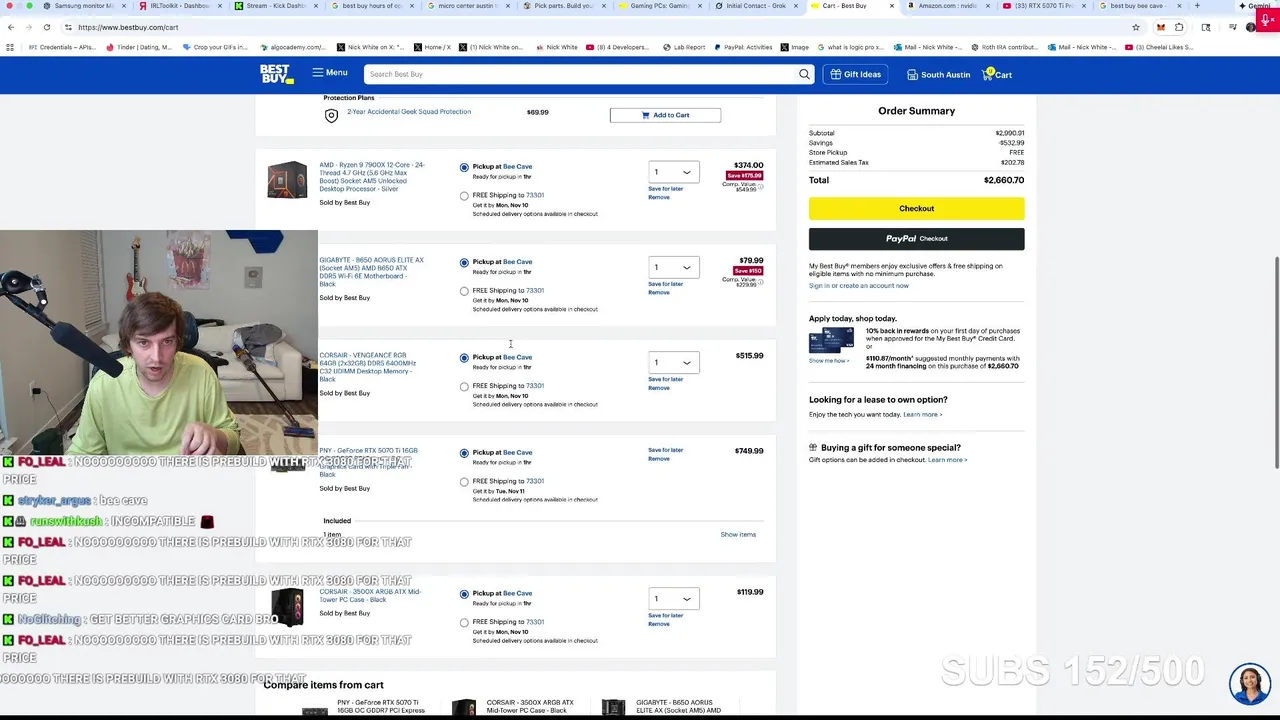Select FREE Shipping for GIGABYTE motherboard
The width and height of the screenshot is (1280, 720).
tap(464, 291)
